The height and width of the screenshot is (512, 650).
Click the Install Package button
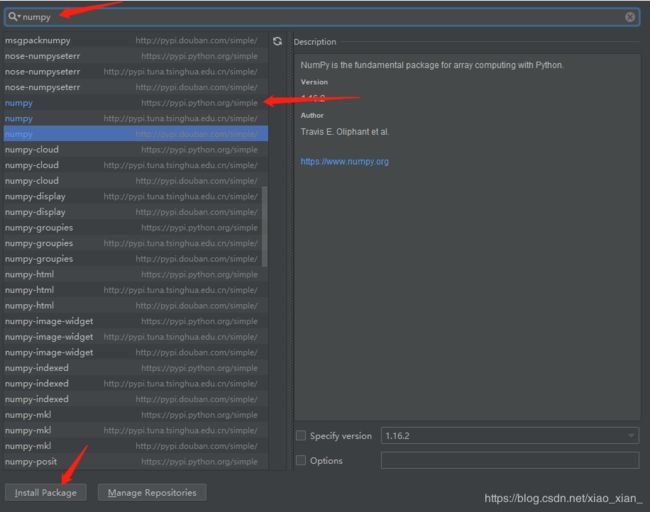point(46,493)
